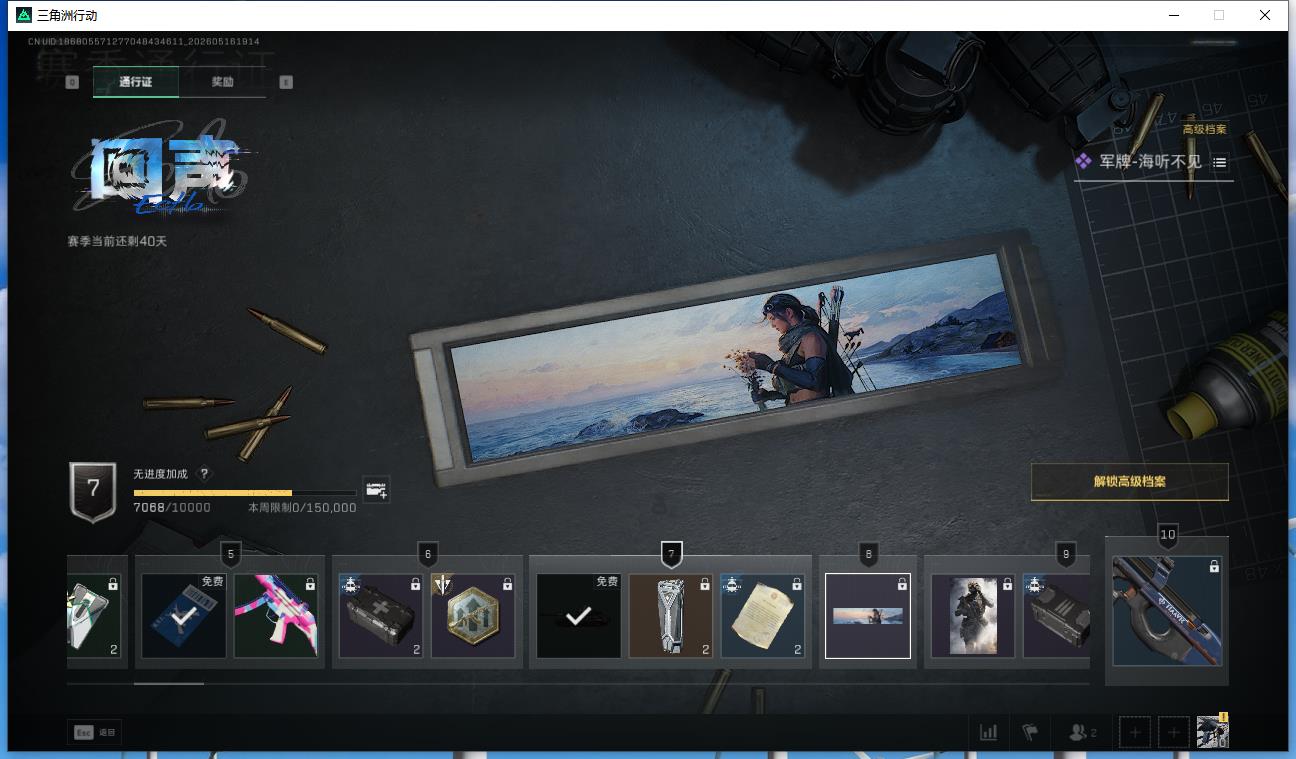Click the lock icon on the level 10 weapon
Screen dimensions: 1296x759
(x=1214, y=567)
